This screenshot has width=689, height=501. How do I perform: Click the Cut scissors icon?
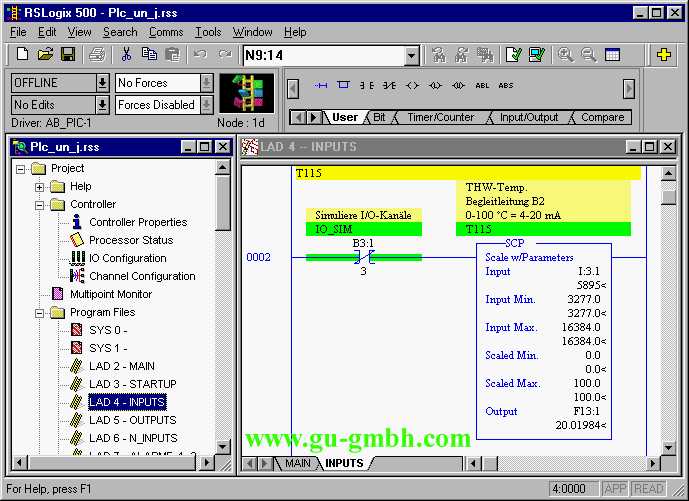click(x=129, y=55)
